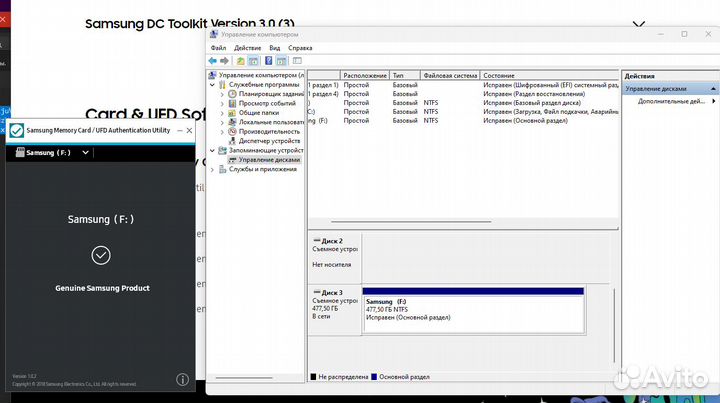Toggle the Show/Hide Console Tree toolbar icon
The image size is (720, 403).
(253, 61)
